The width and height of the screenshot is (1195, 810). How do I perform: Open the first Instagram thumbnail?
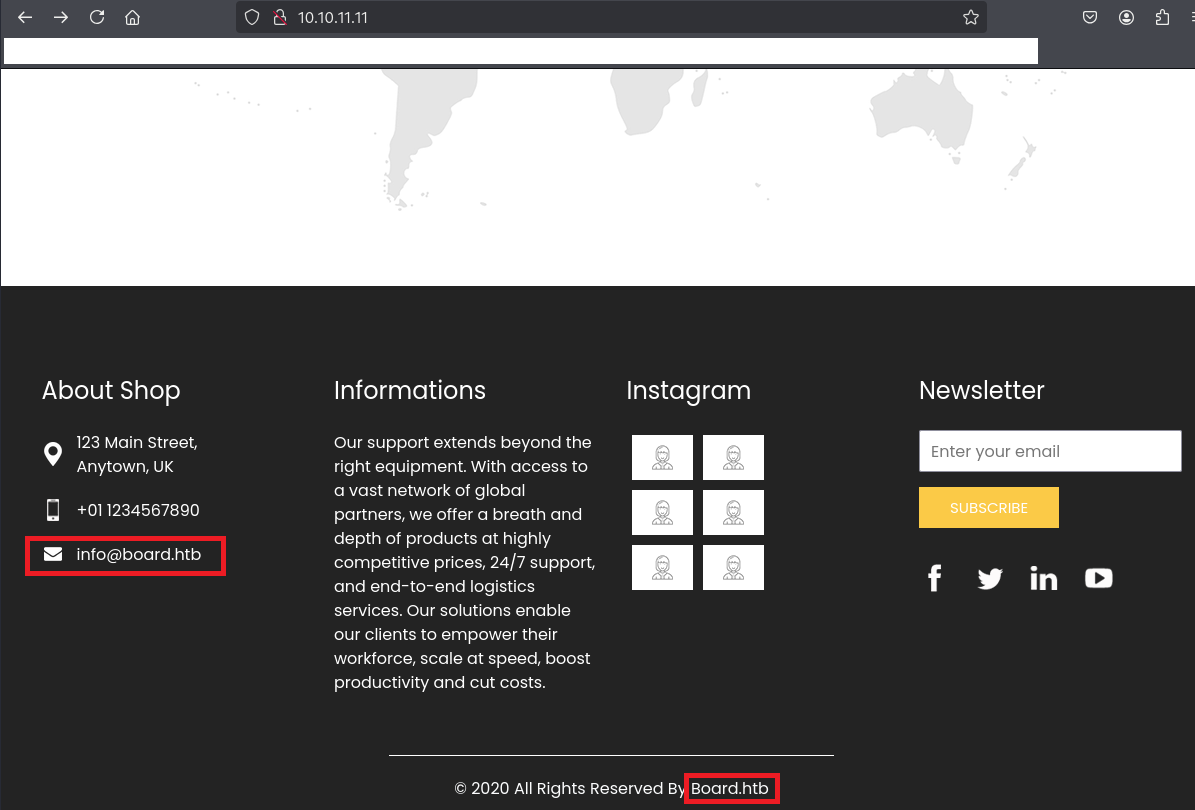point(662,457)
